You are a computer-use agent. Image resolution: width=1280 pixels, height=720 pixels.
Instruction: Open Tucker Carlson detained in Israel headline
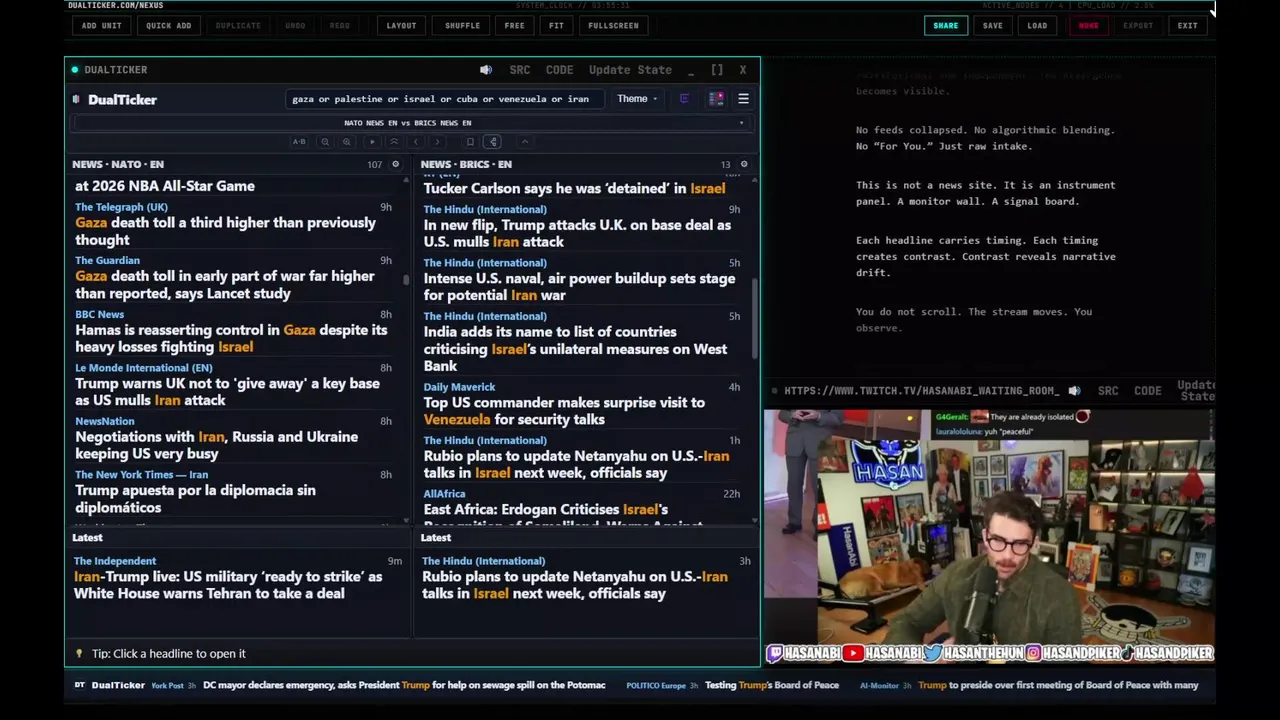point(574,188)
